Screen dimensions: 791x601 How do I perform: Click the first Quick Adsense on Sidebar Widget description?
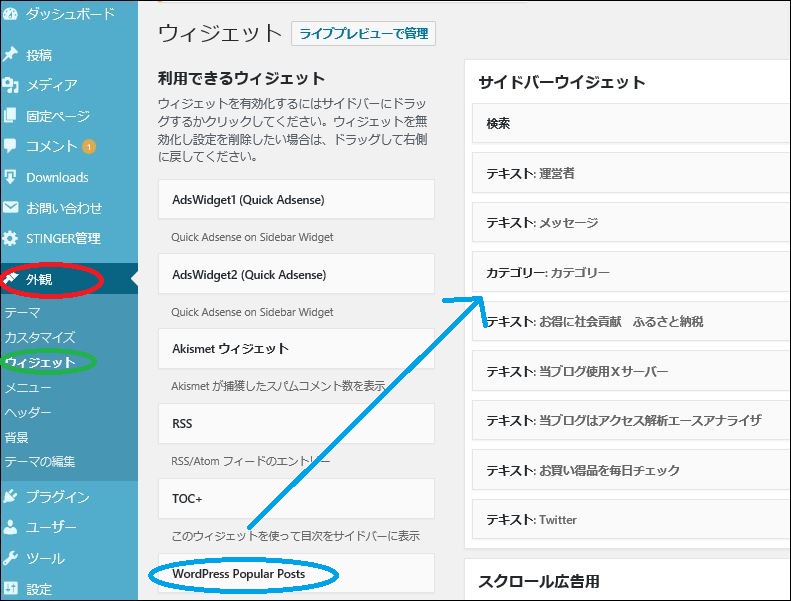pos(252,237)
